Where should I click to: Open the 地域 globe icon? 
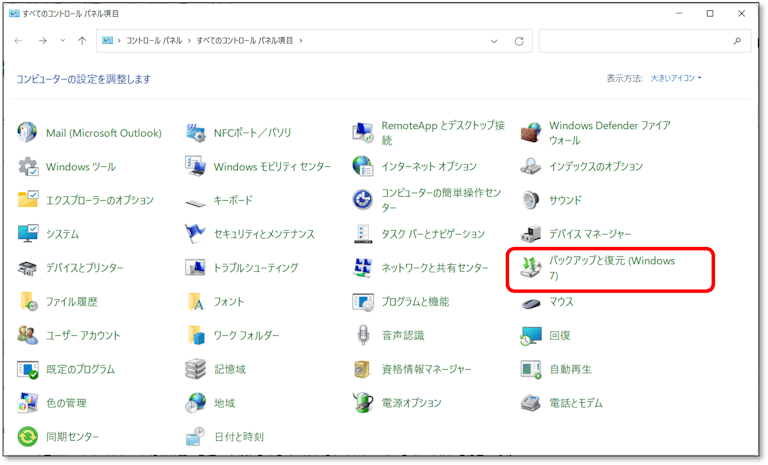click(x=195, y=403)
